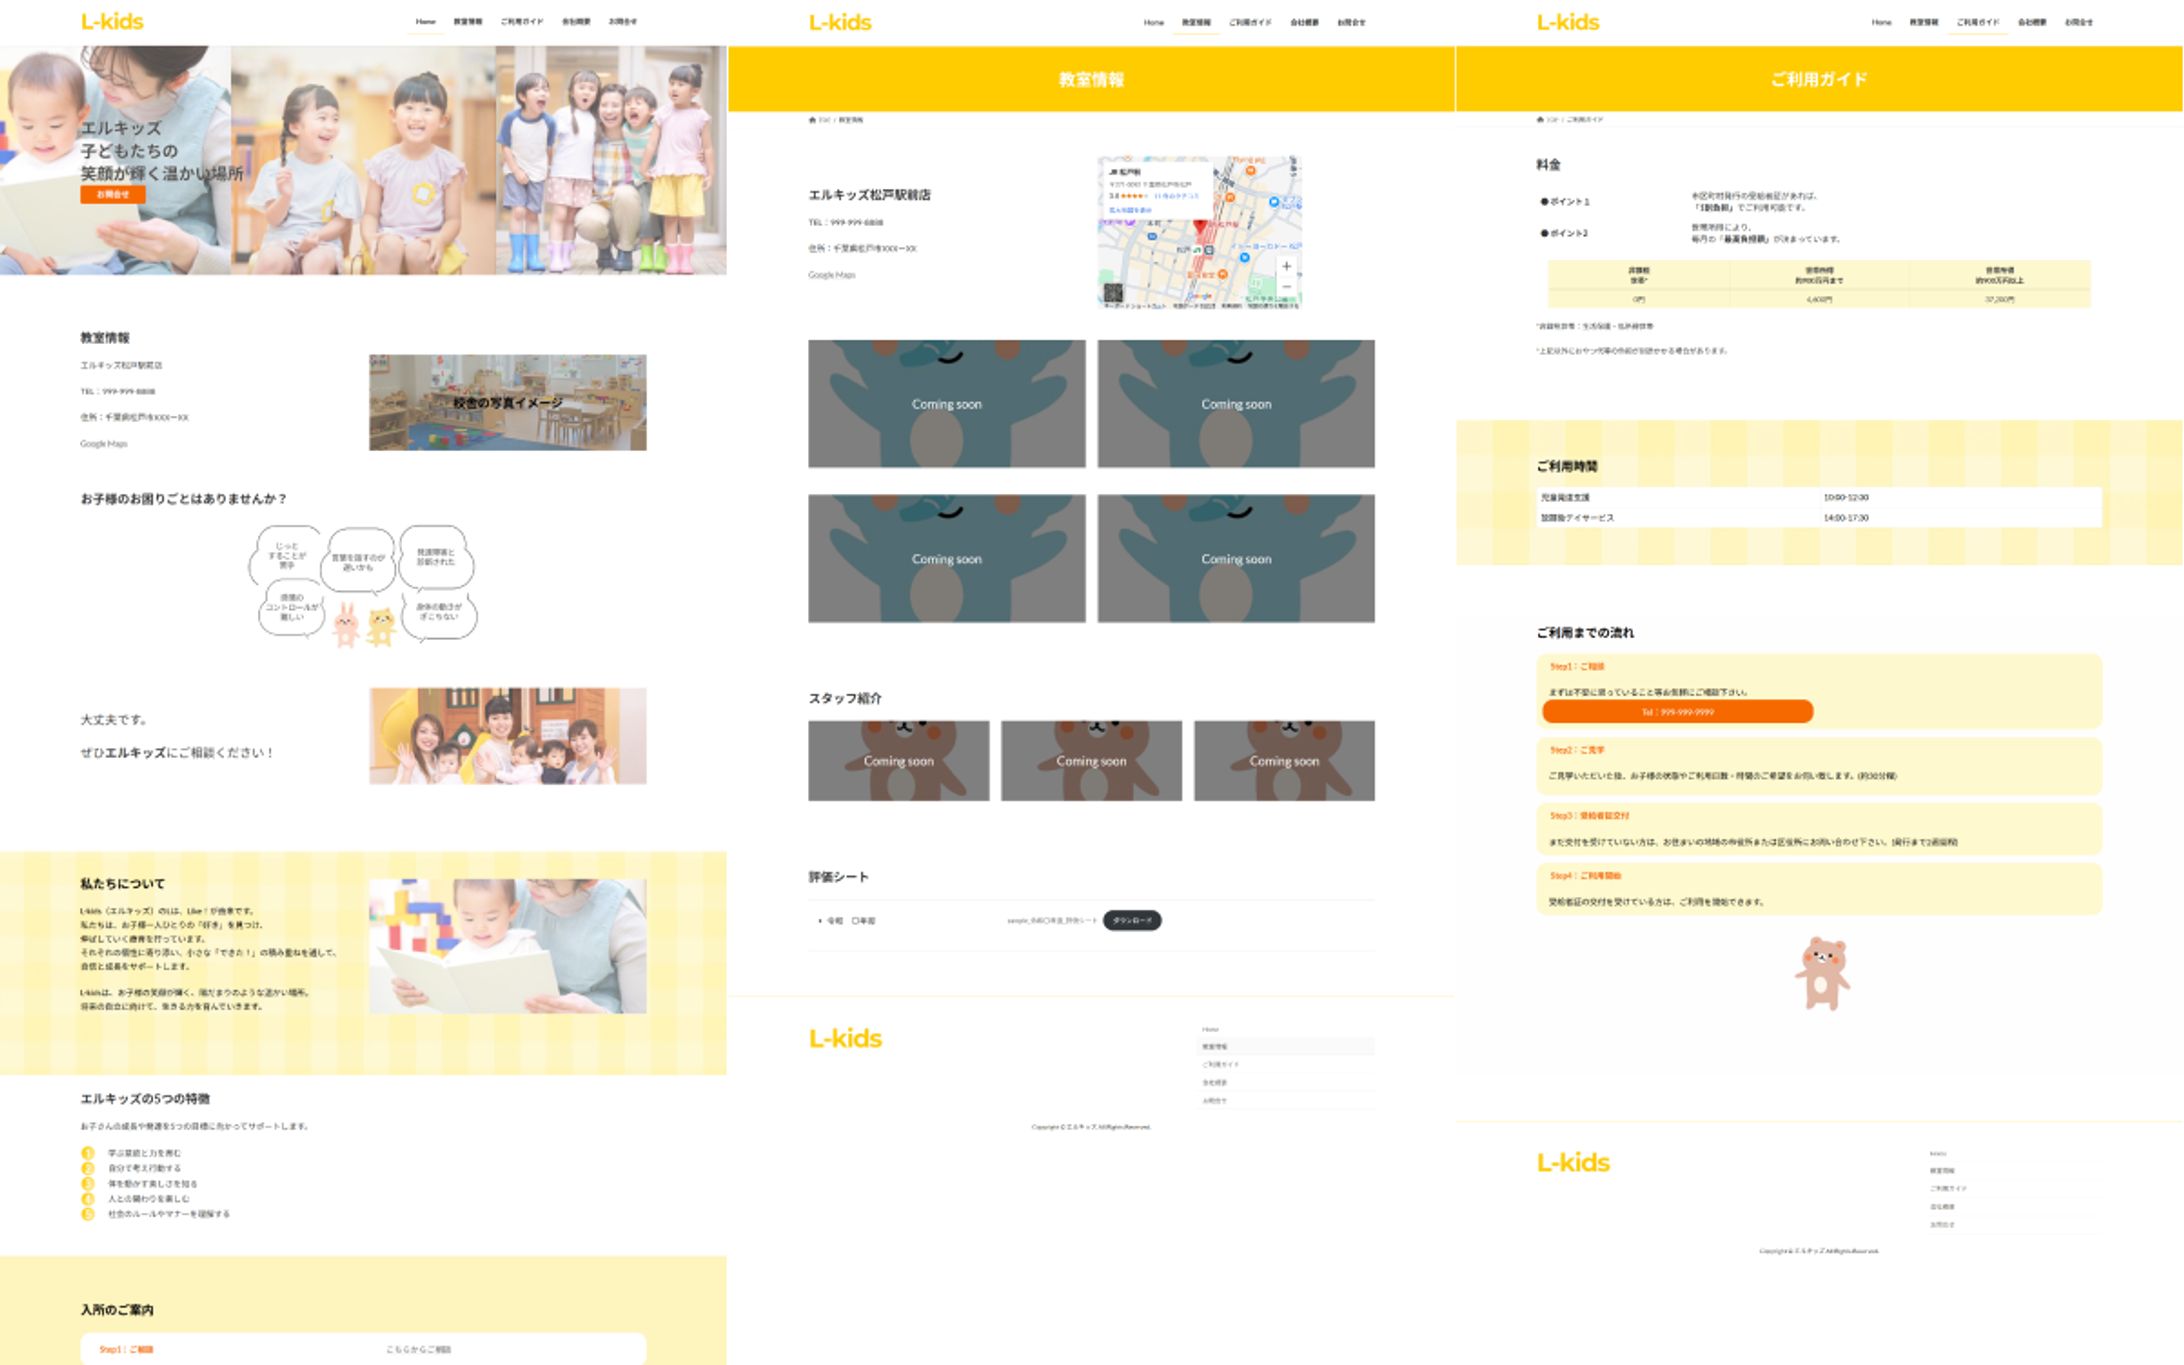
Task: Open お問合せ in the Home page navigation bar
Action: click(x=622, y=21)
